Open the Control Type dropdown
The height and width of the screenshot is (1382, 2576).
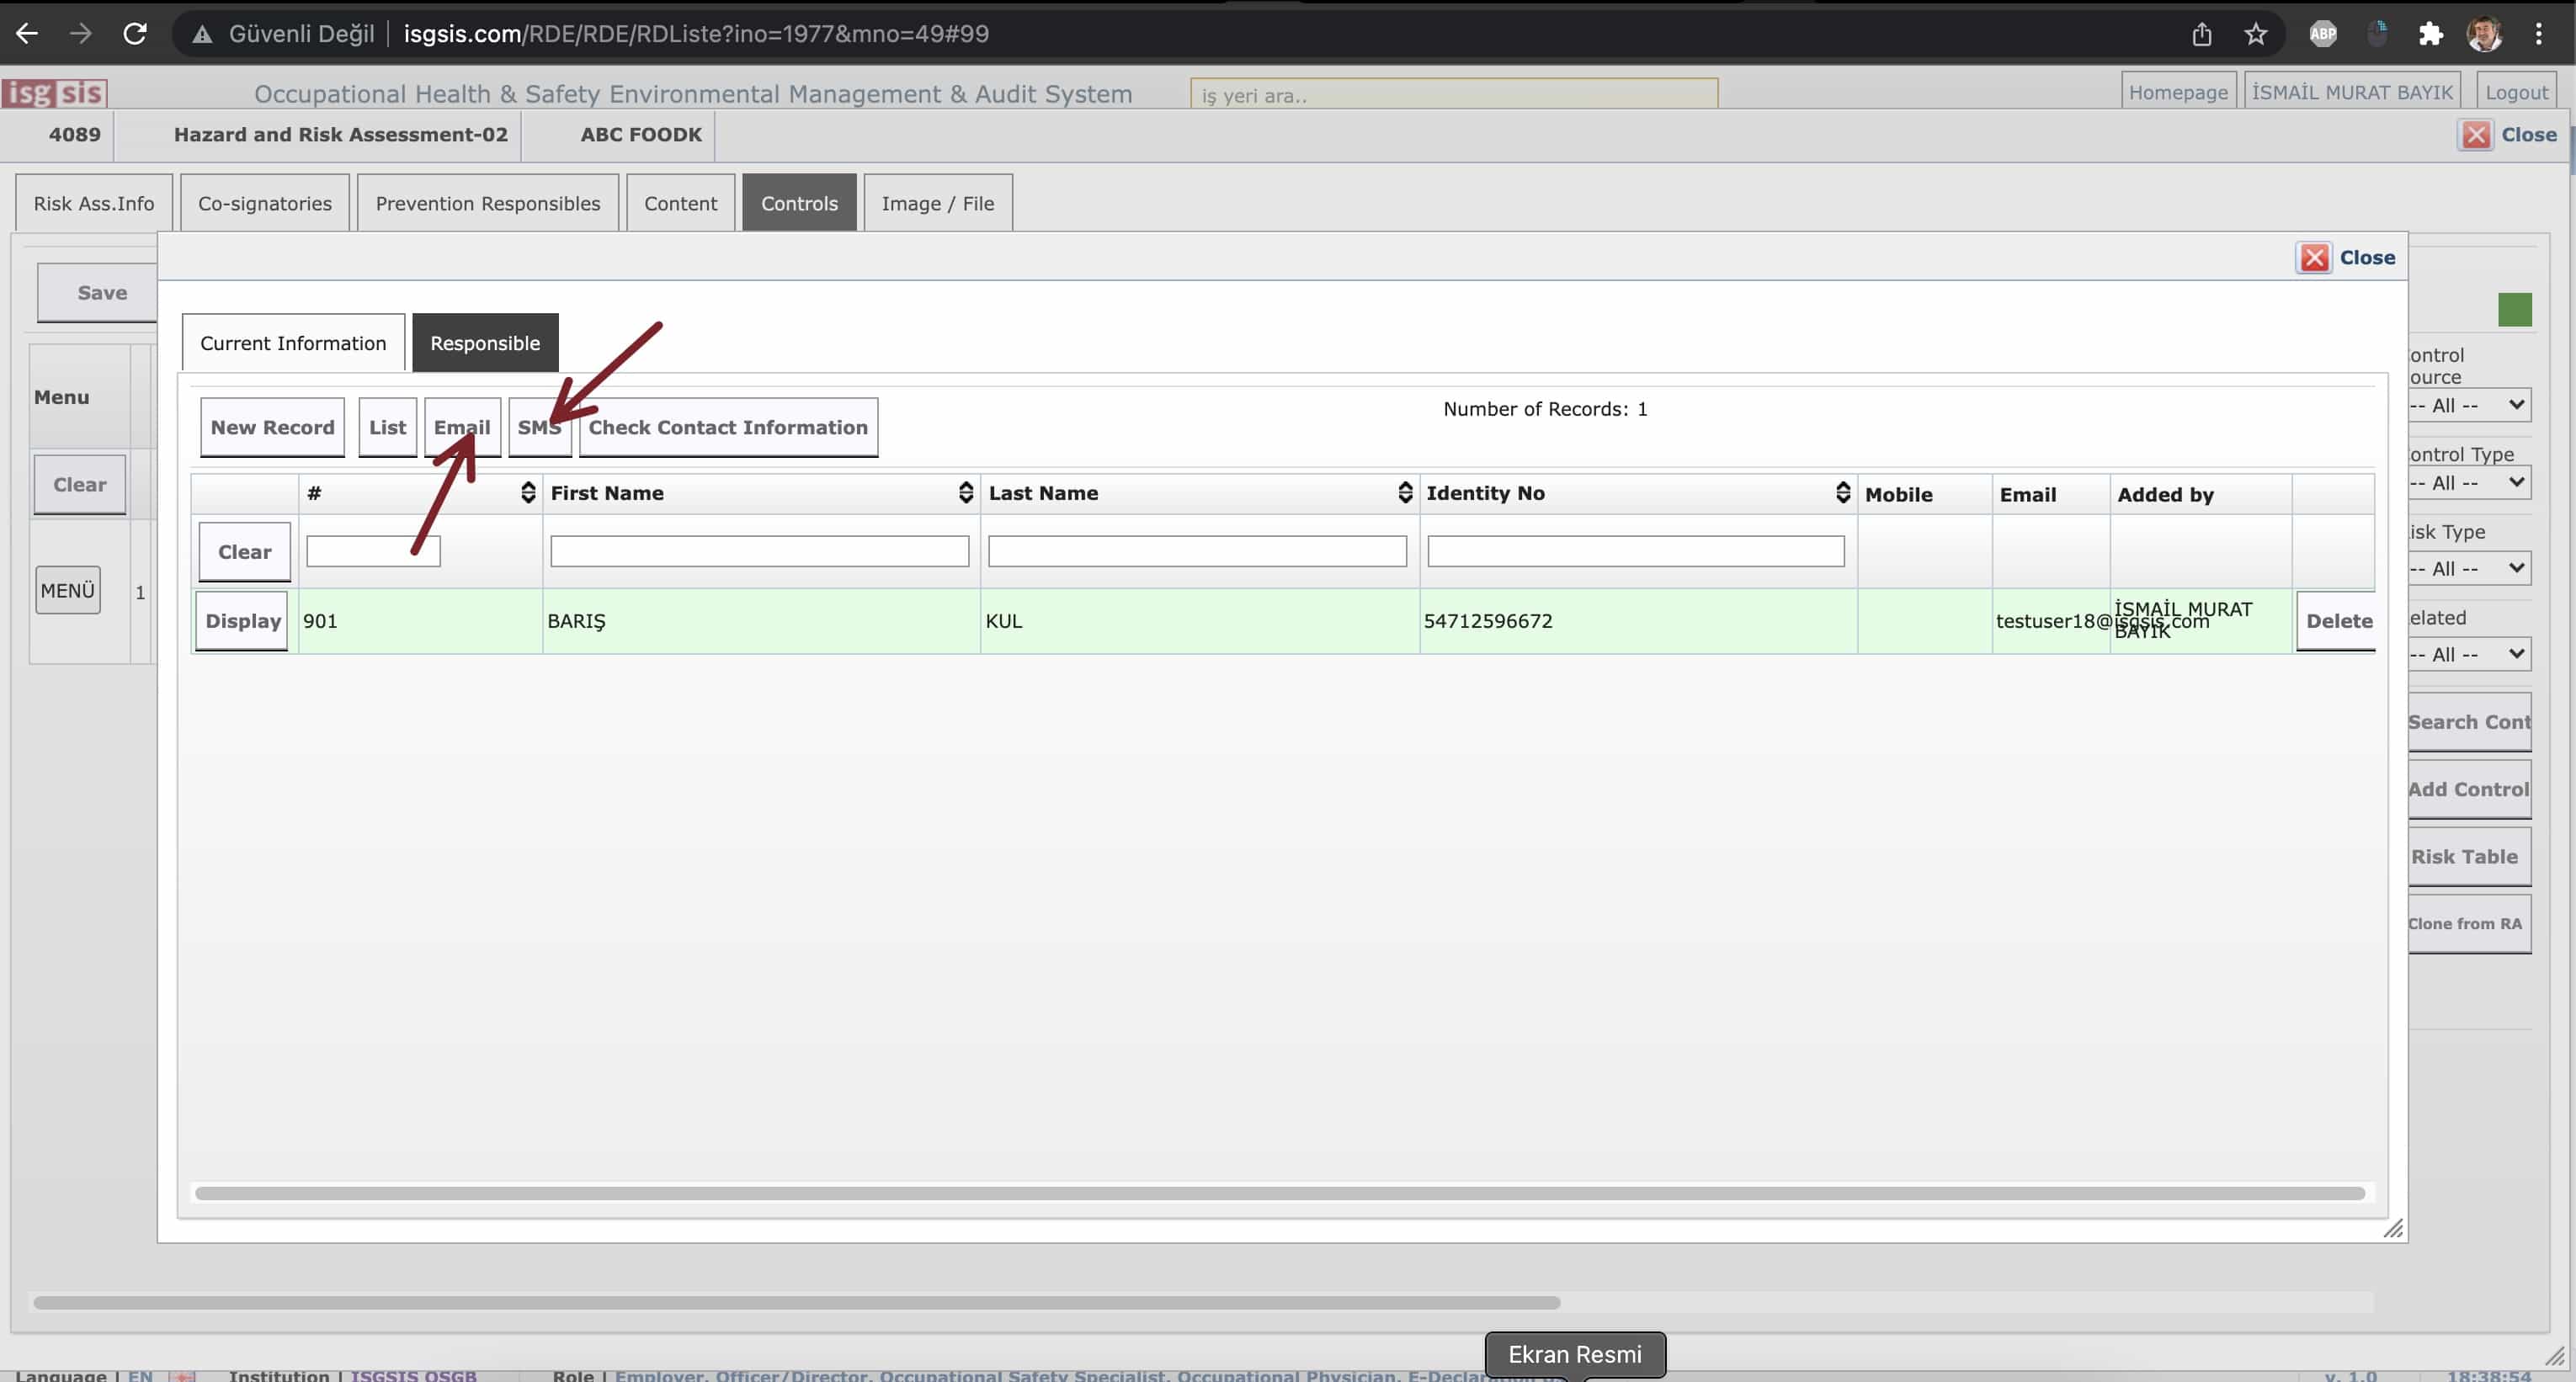pyautogui.click(x=2468, y=483)
